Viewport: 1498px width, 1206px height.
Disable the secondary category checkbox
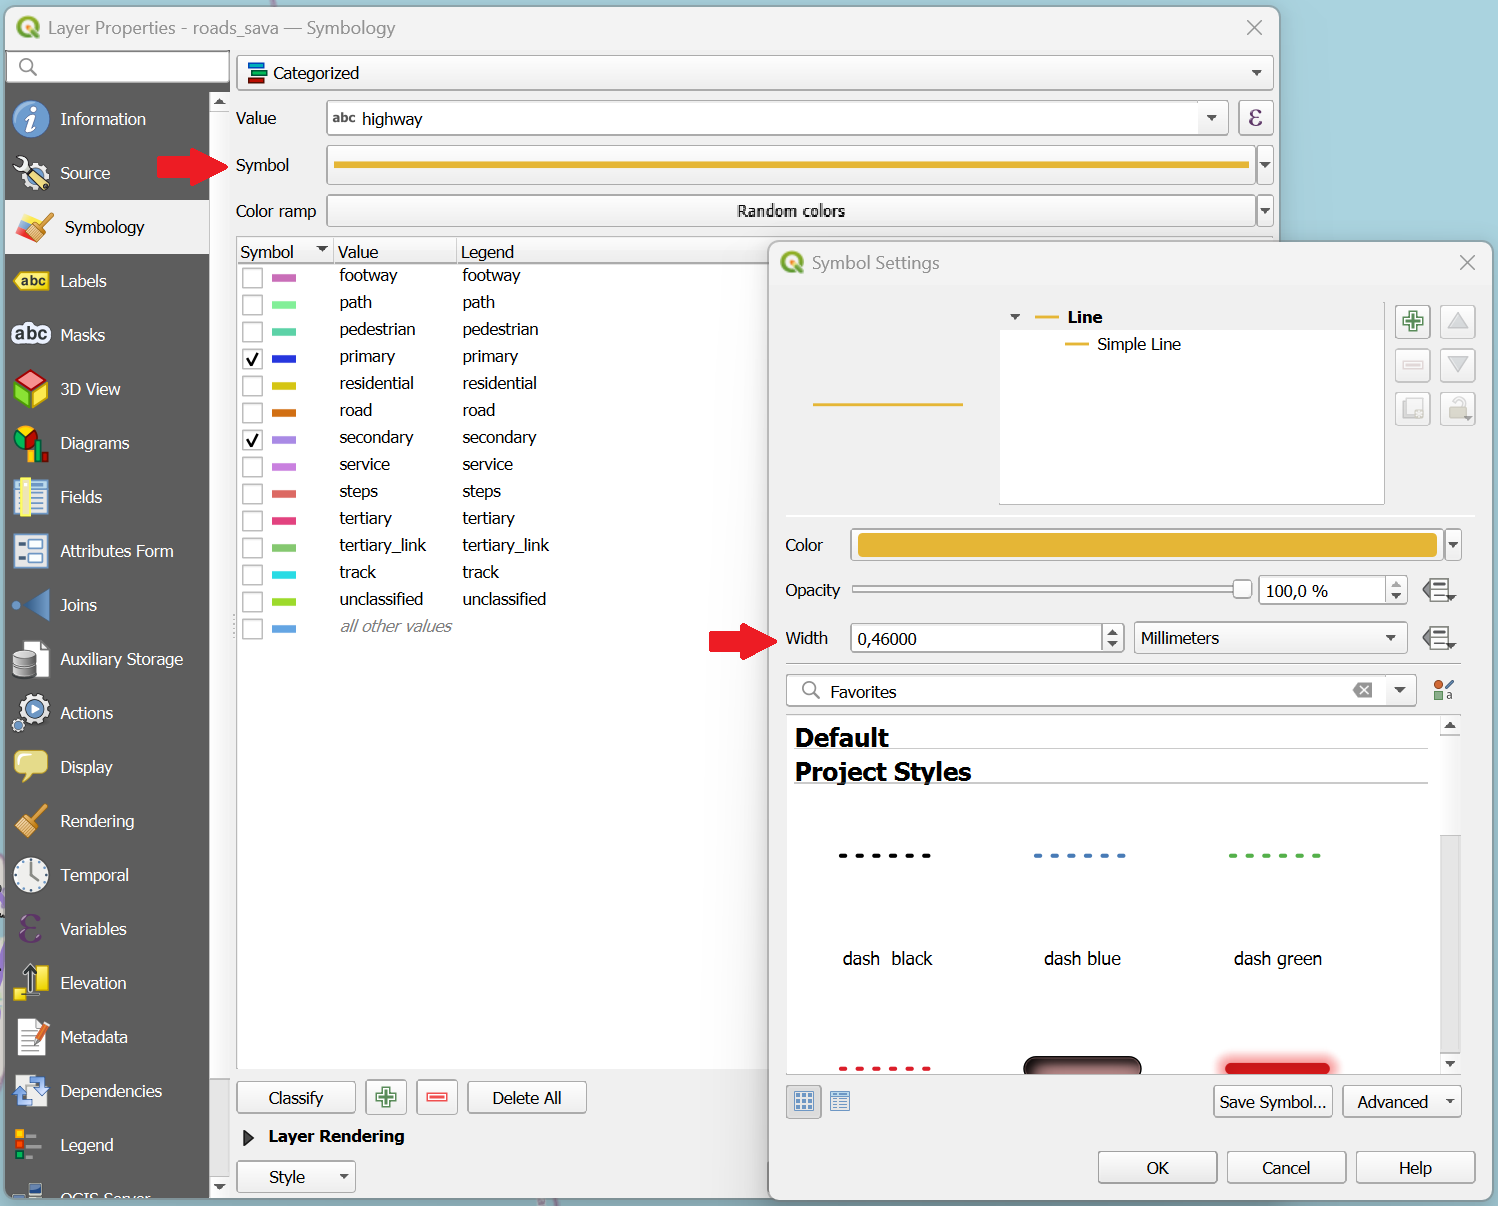coord(253,440)
